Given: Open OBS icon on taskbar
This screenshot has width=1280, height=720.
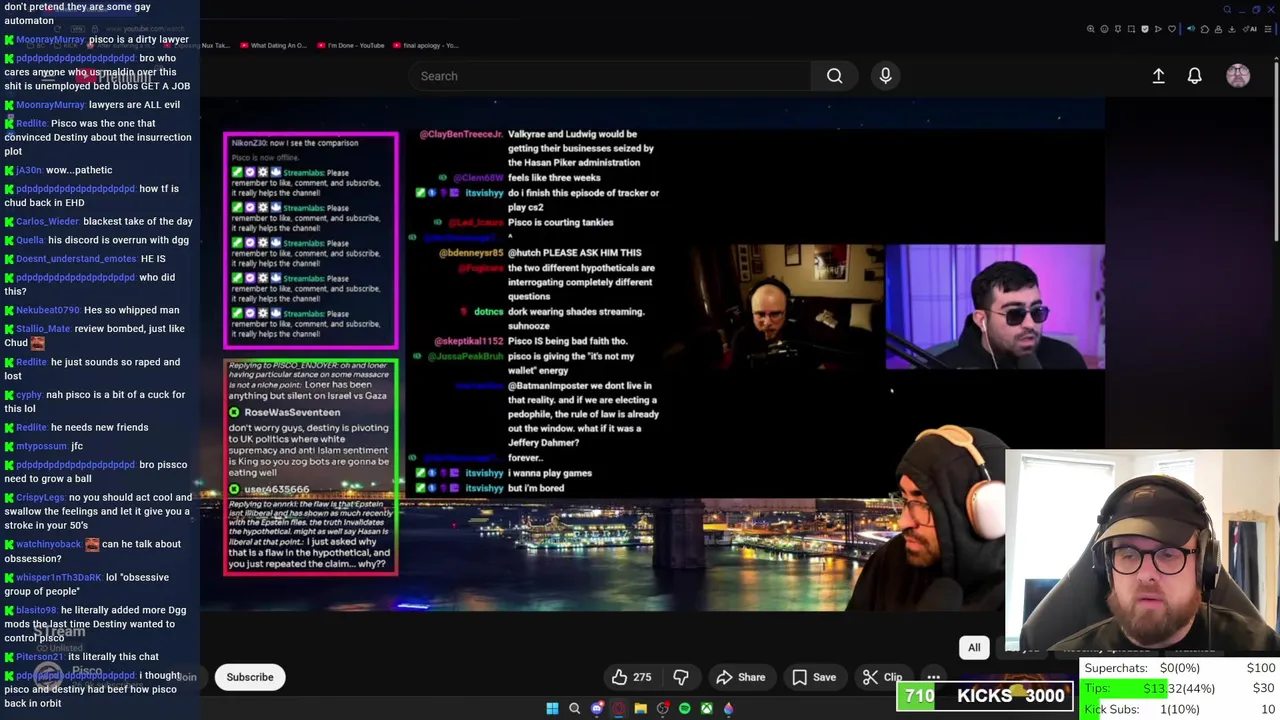Looking at the screenshot, I should pos(663,708).
